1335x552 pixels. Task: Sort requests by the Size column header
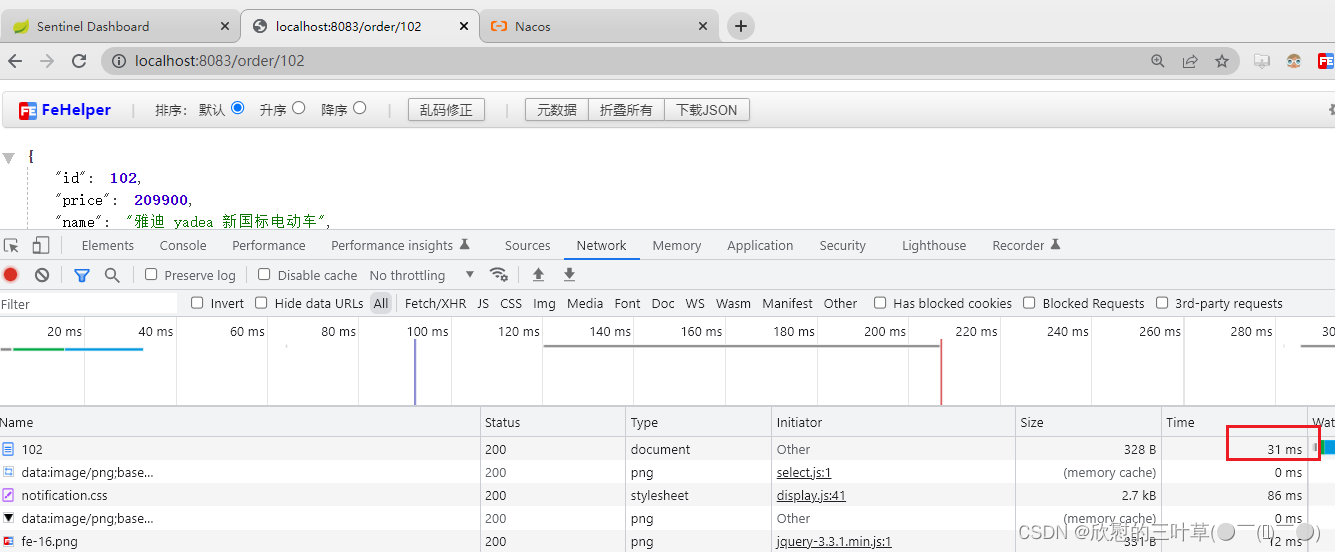1088,422
